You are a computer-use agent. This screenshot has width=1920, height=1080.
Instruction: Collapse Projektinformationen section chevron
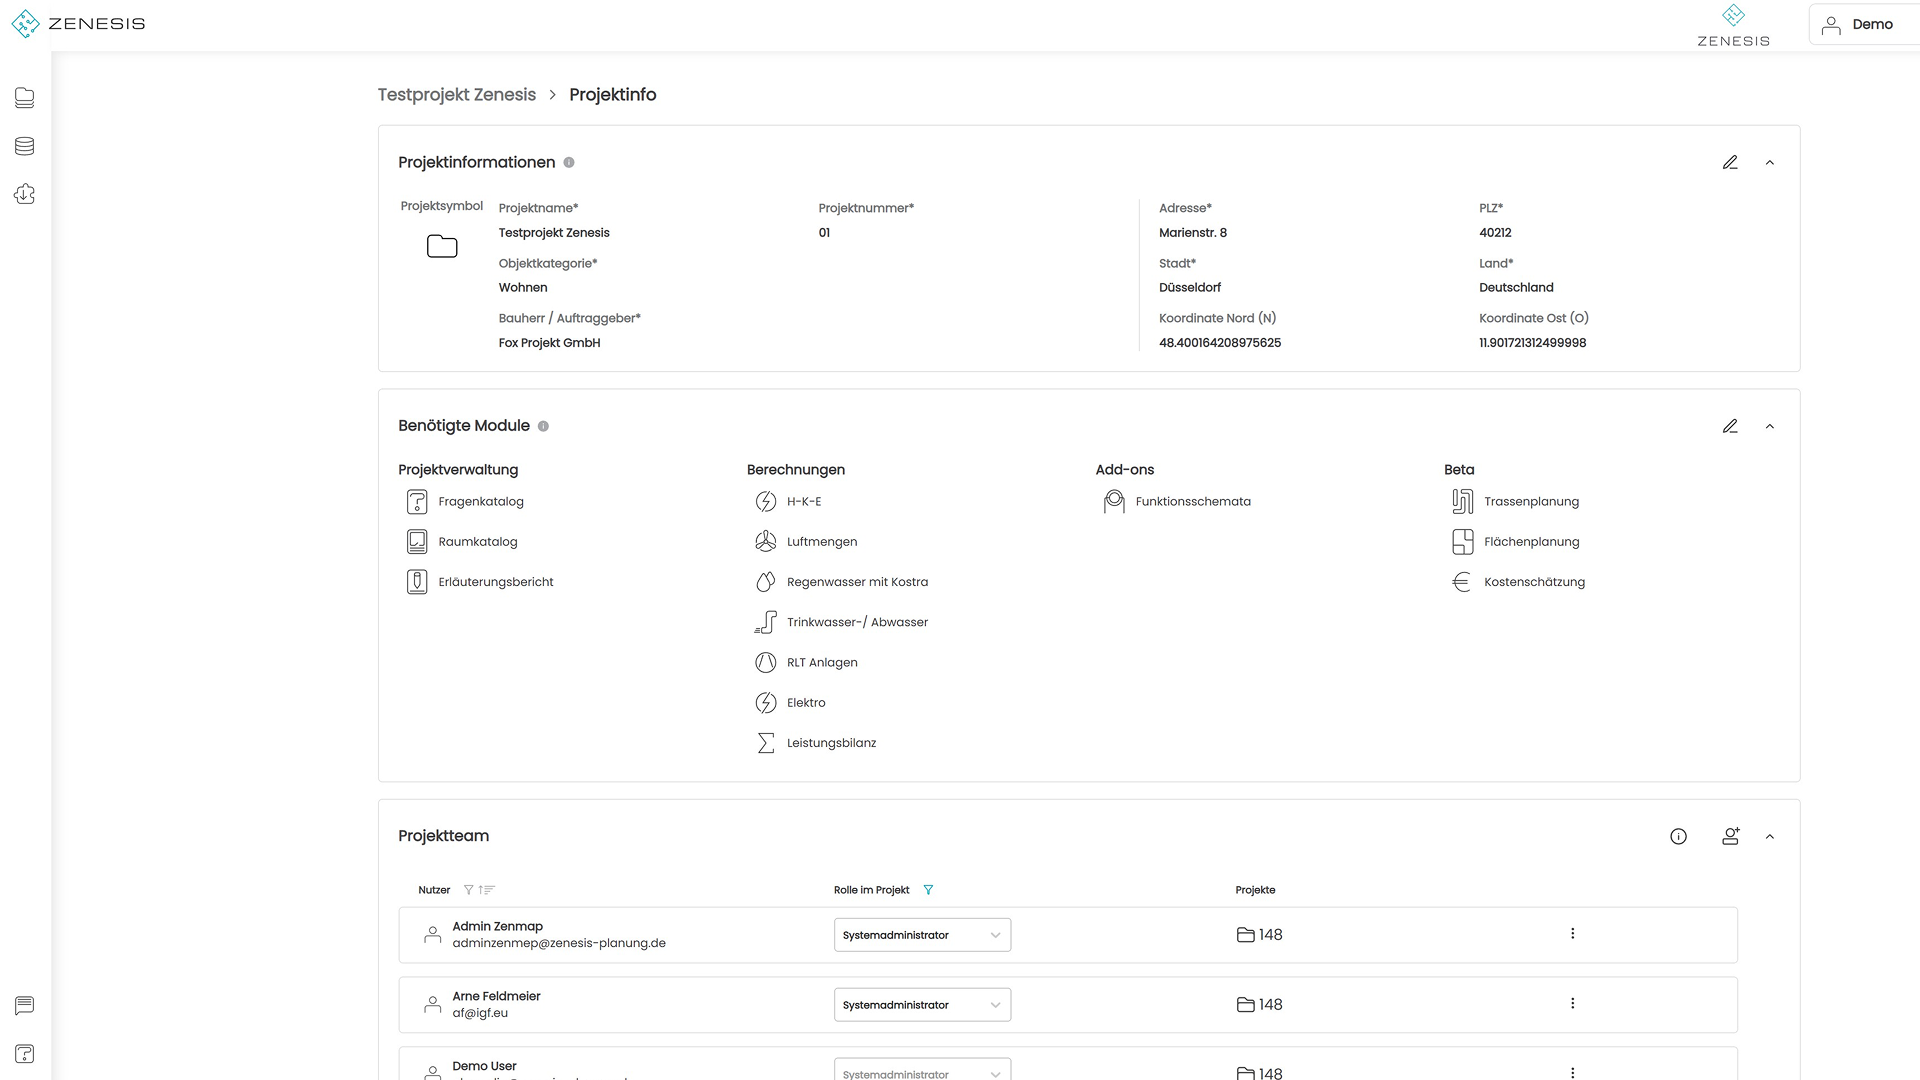pos(1769,162)
